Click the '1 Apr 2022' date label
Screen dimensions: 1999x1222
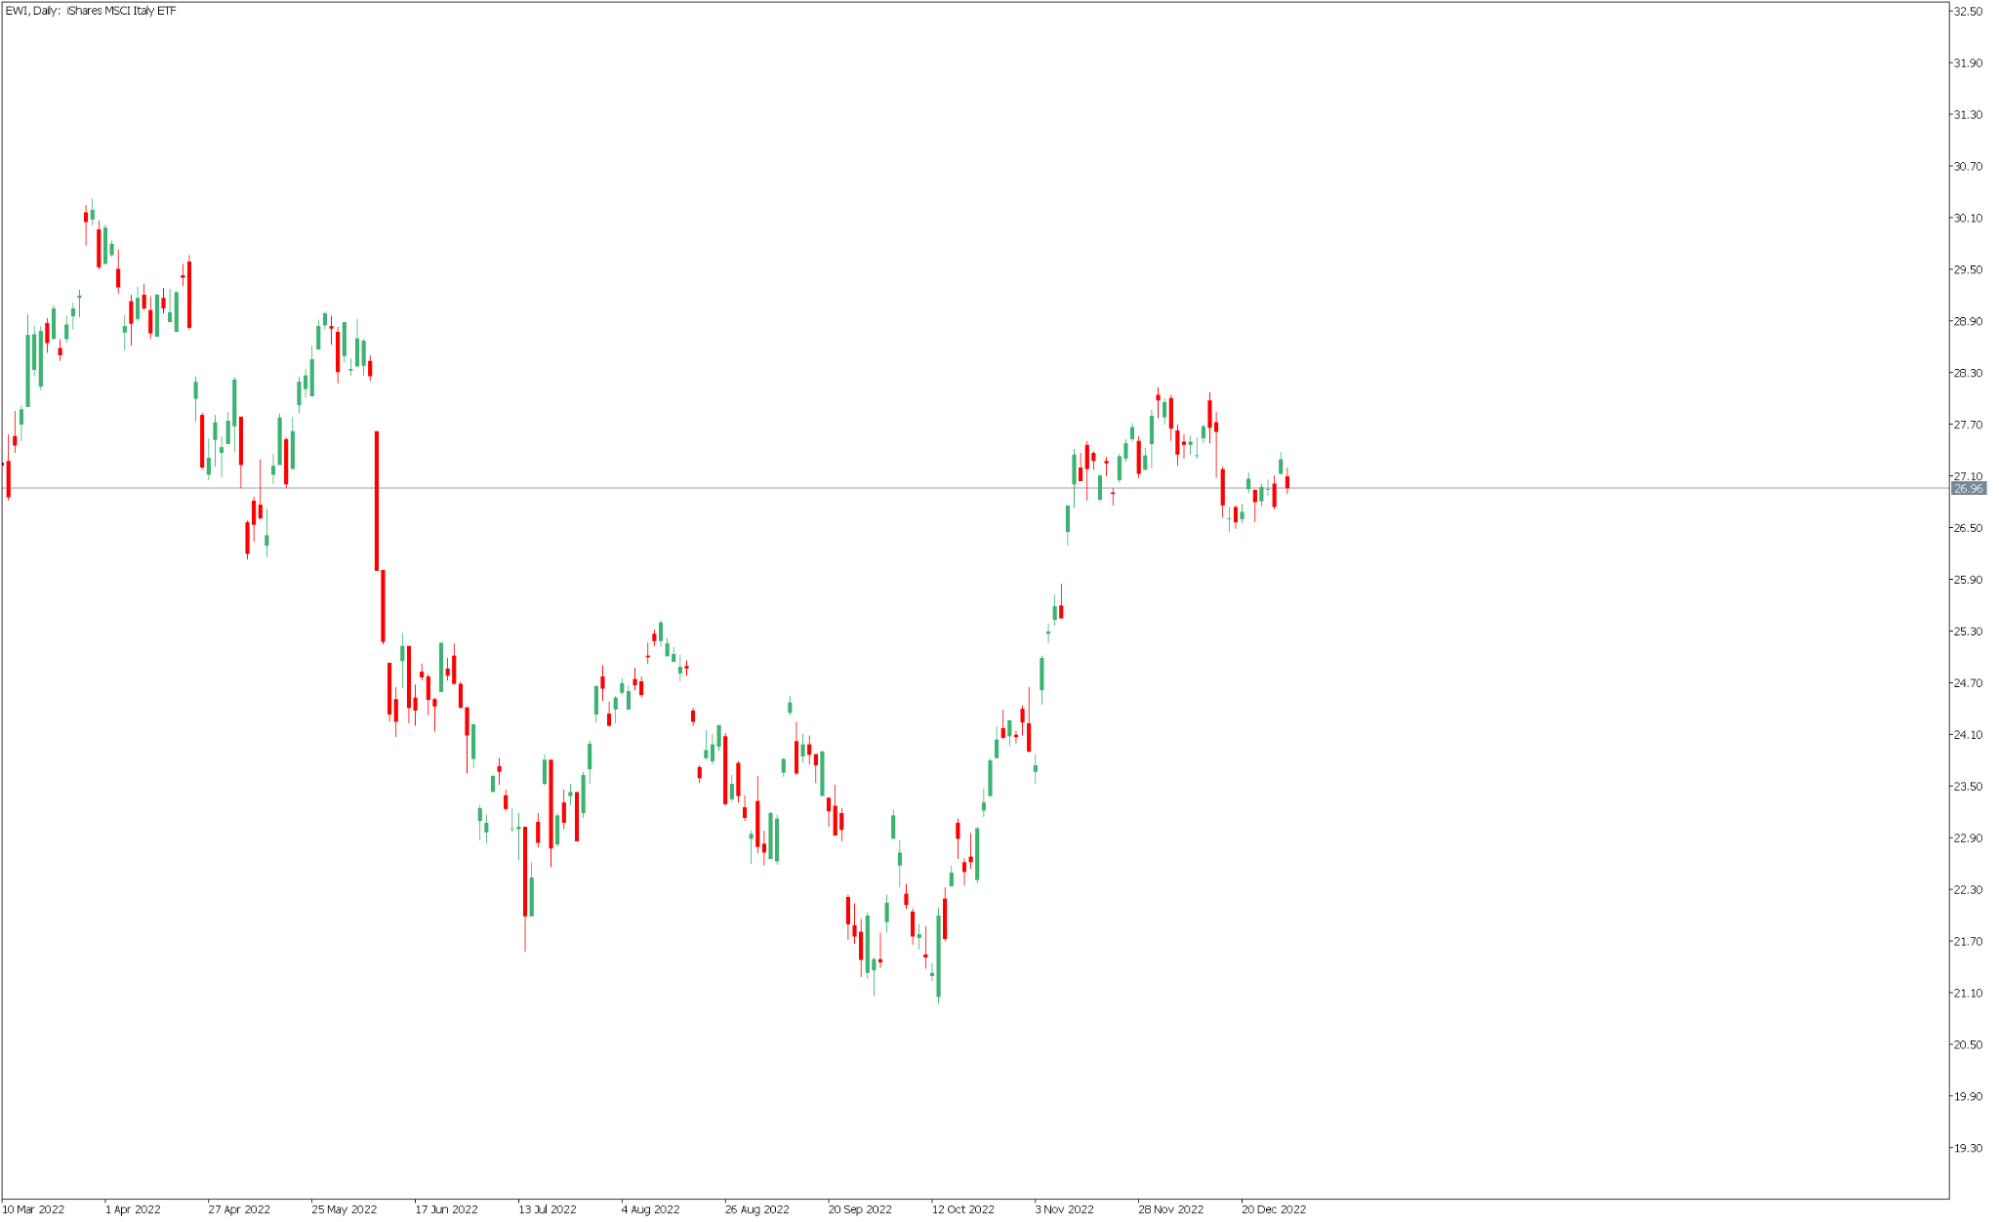[x=133, y=1210]
